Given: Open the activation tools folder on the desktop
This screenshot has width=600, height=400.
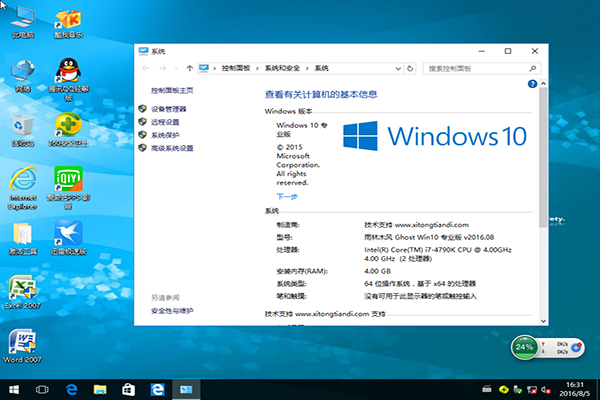Looking at the screenshot, I should click(23, 238).
